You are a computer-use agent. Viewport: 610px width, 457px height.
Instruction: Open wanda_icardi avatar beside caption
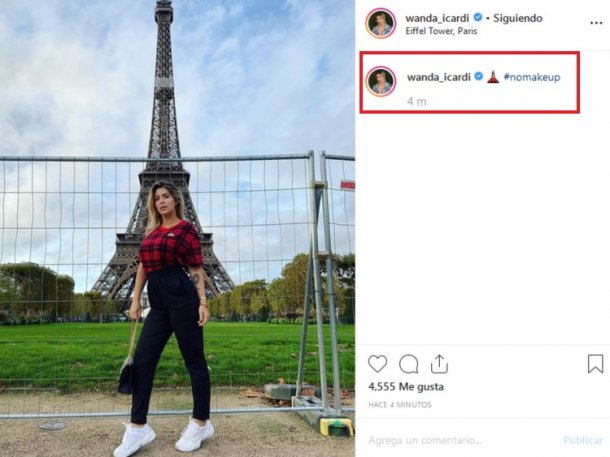click(380, 81)
